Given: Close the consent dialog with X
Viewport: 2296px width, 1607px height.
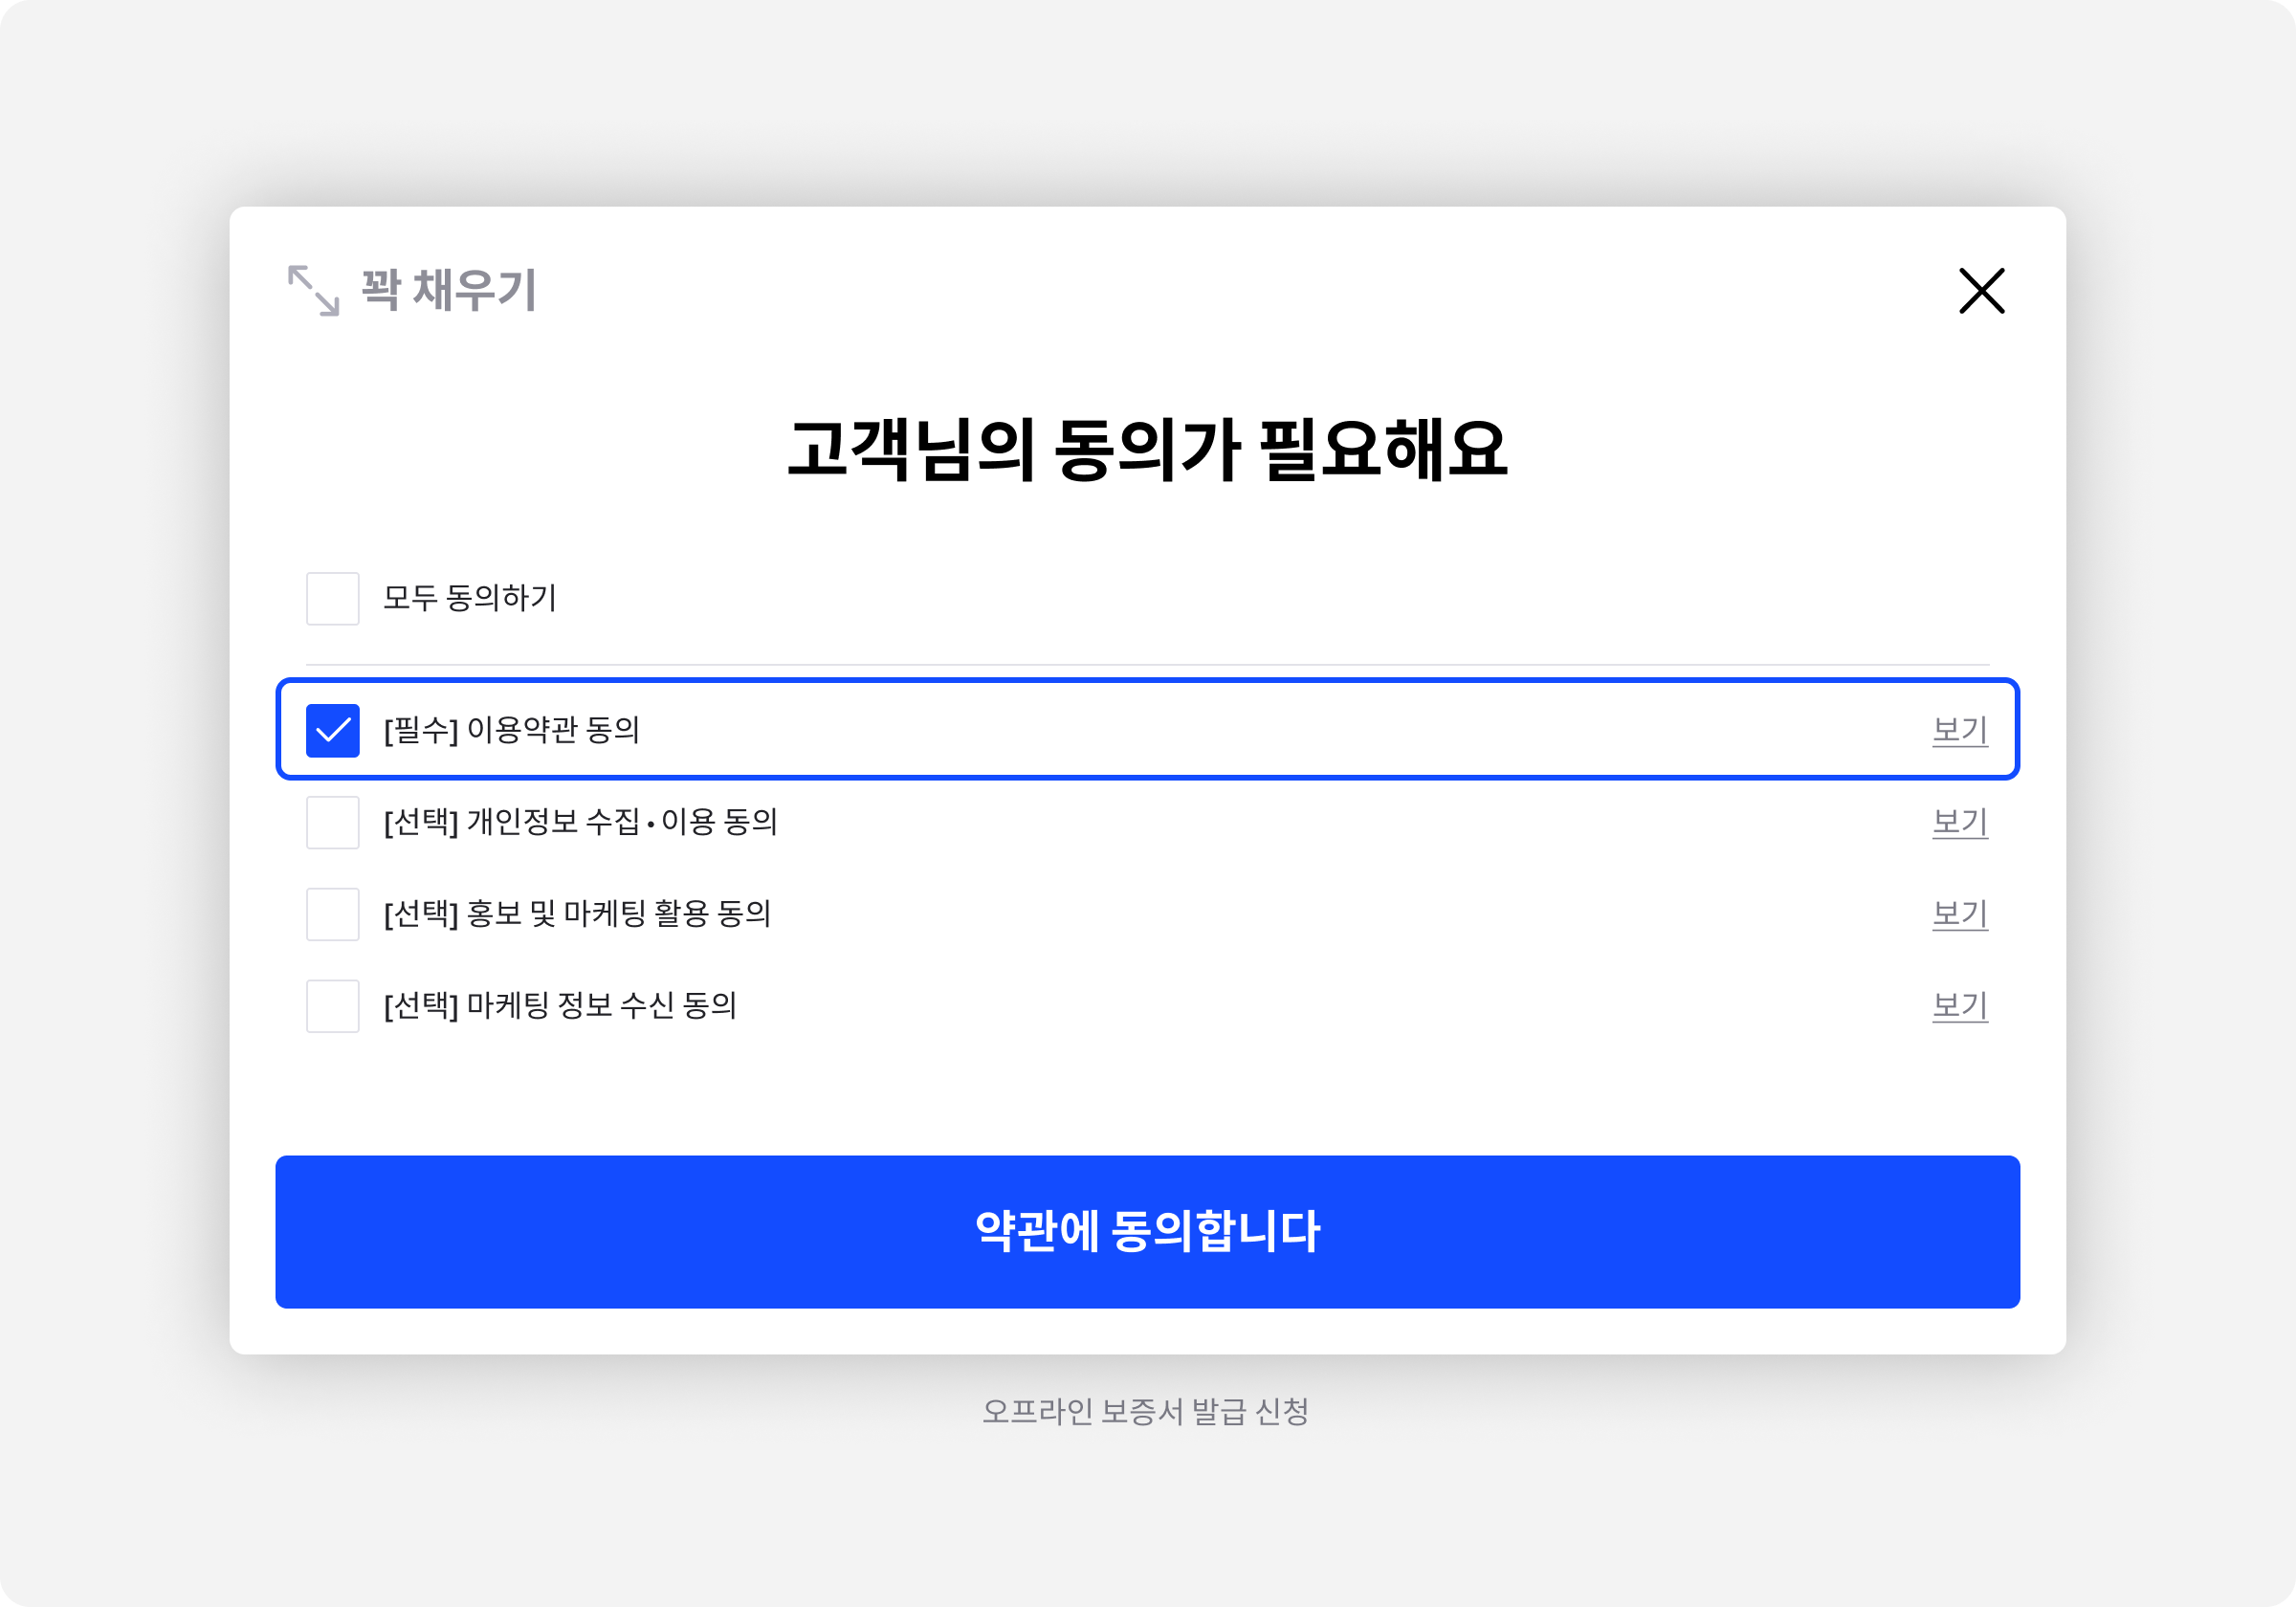Looking at the screenshot, I should click(1981, 291).
